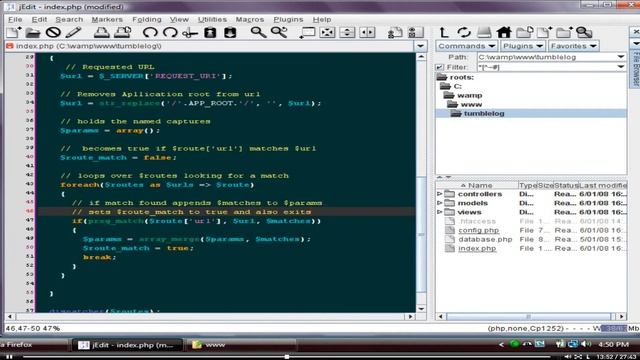The image size is (640, 360).
Task: Open the Commands dropdown
Action: [x=467, y=46]
